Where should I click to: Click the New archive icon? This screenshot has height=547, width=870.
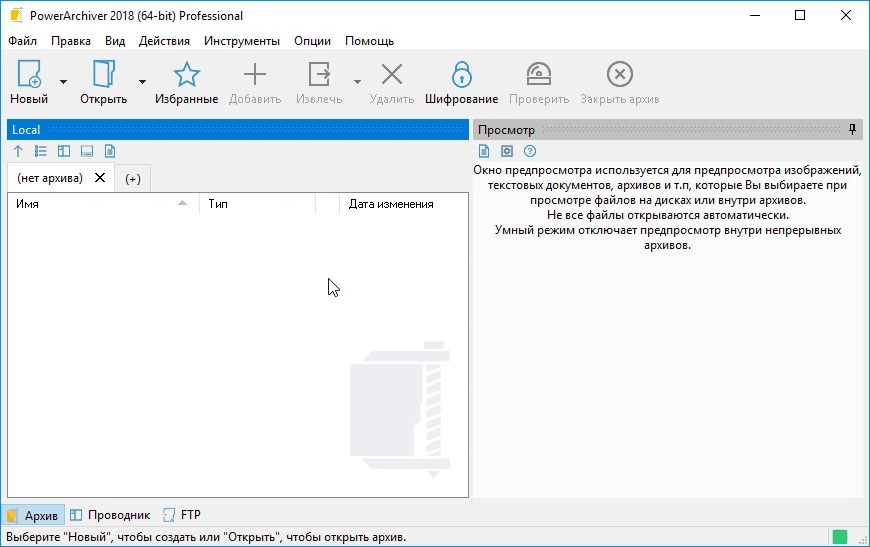tap(29, 74)
